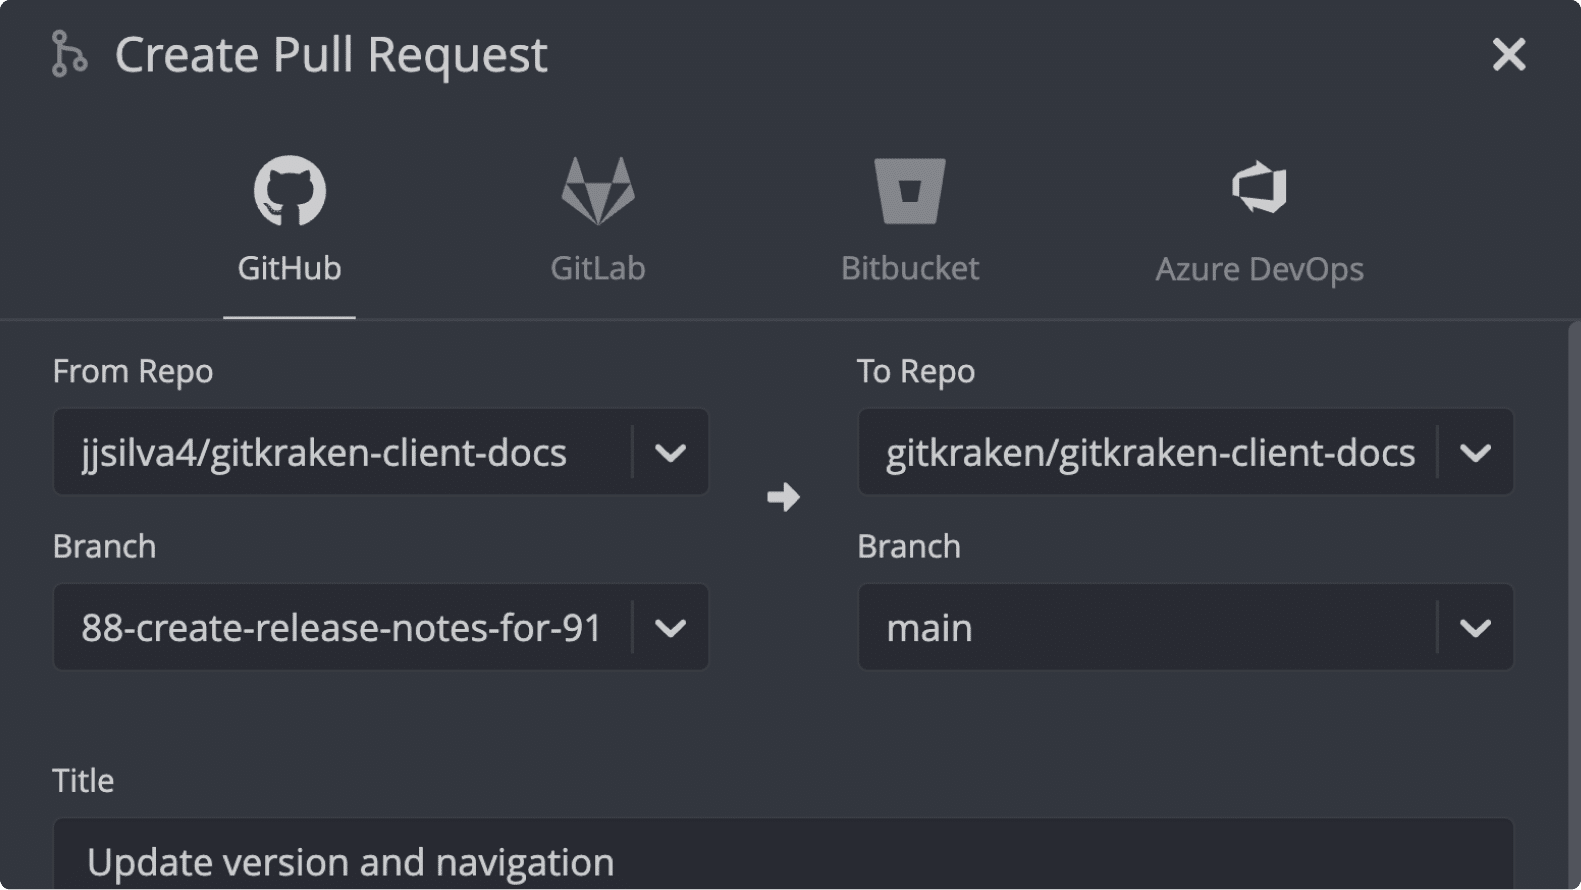Switch to the Bitbucket tab label
1581x890 pixels.
[910, 268]
